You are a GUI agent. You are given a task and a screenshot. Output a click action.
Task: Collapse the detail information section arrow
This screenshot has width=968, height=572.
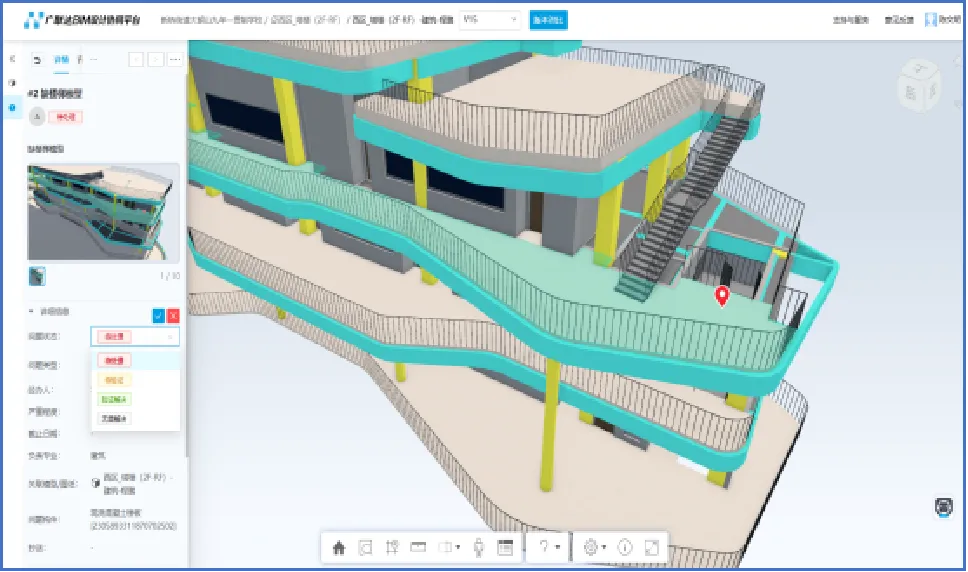(x=31, y=312)
